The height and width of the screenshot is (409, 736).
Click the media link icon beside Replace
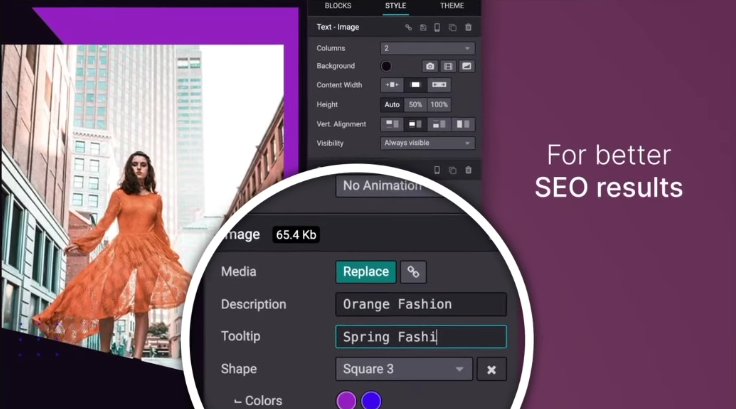[413, 272]
